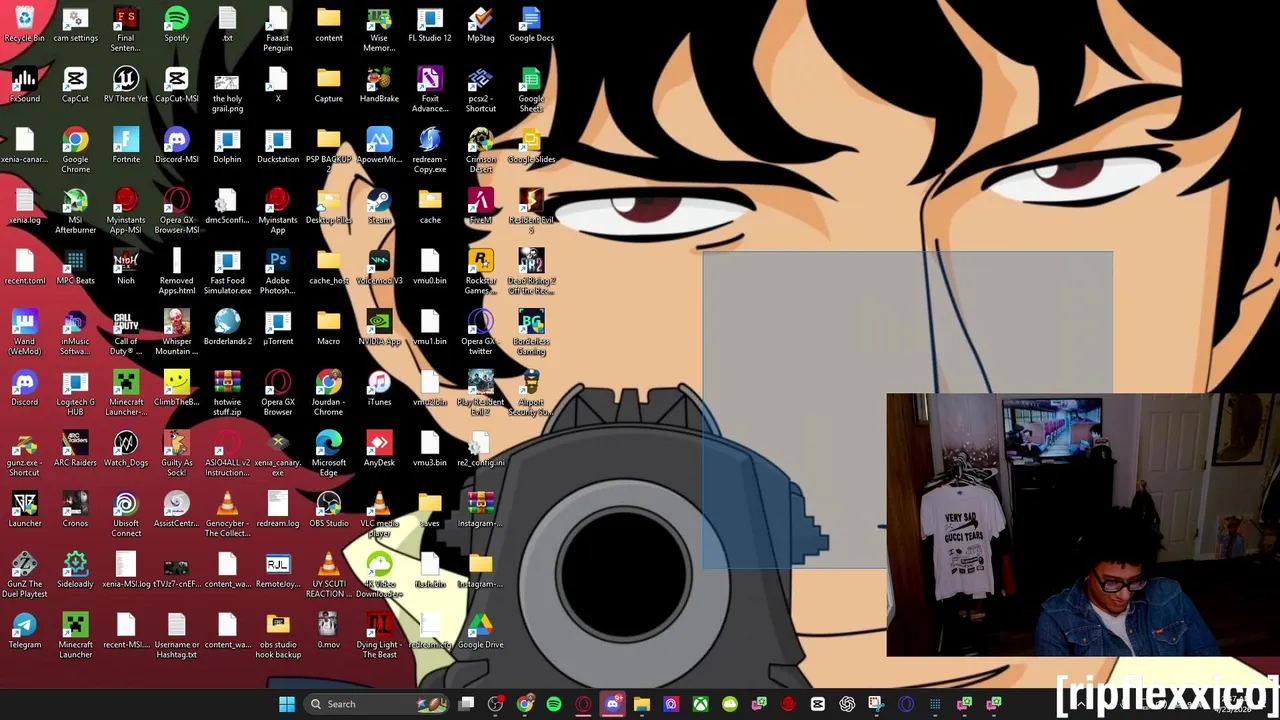Image resolution: width=1280 pixels, height=720 pixels.
Task: Select the AnyDesk shortcut icon
Action: (379, 449)
